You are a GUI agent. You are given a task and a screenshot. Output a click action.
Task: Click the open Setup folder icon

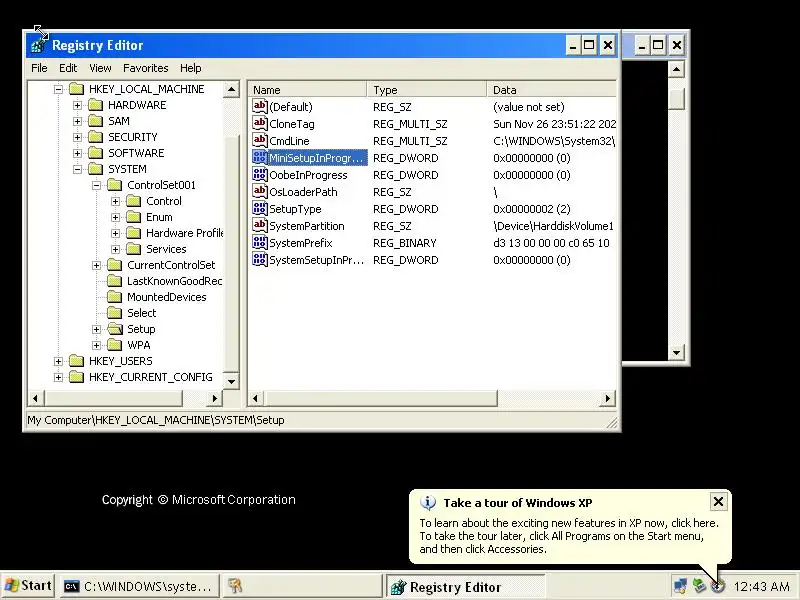(x=115, y=329)
